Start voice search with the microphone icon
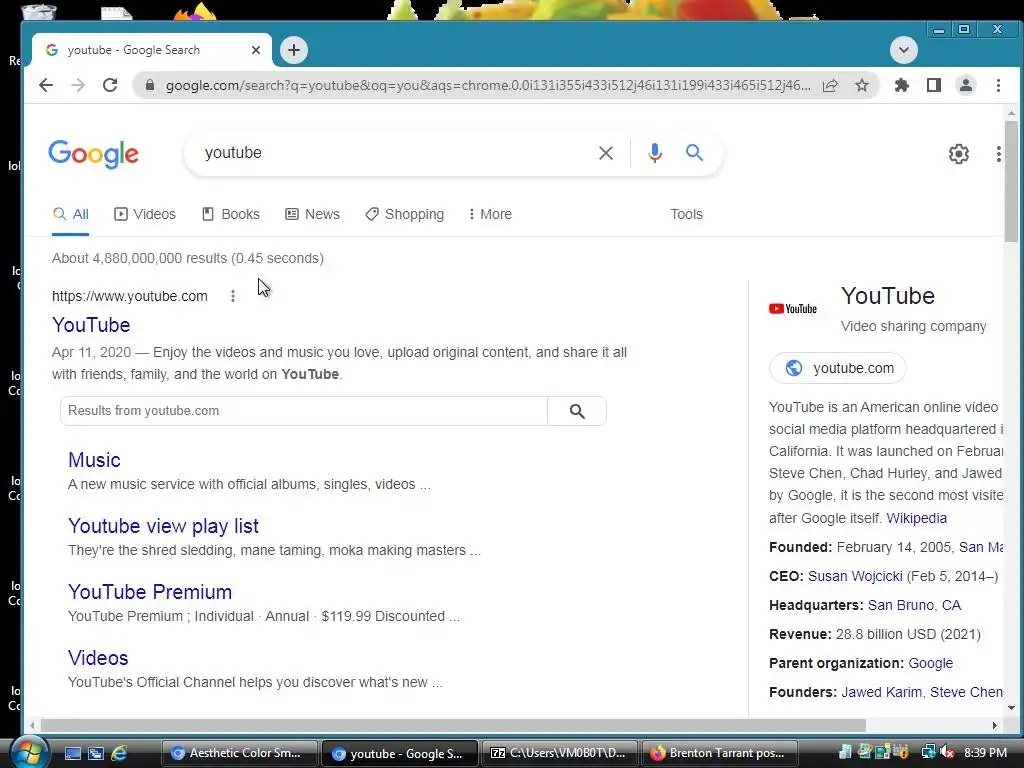The height and width of the screenshot is (768, 1024). coord(654,153)
